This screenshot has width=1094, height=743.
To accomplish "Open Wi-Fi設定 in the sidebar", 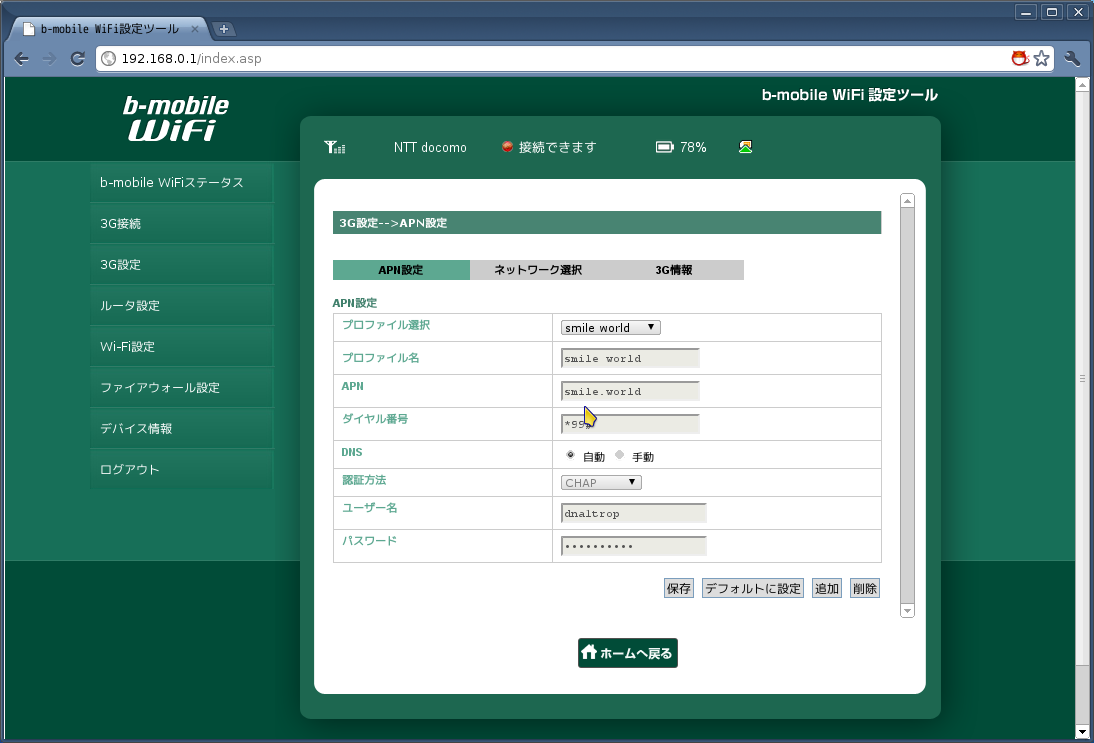I will point(182,347).
